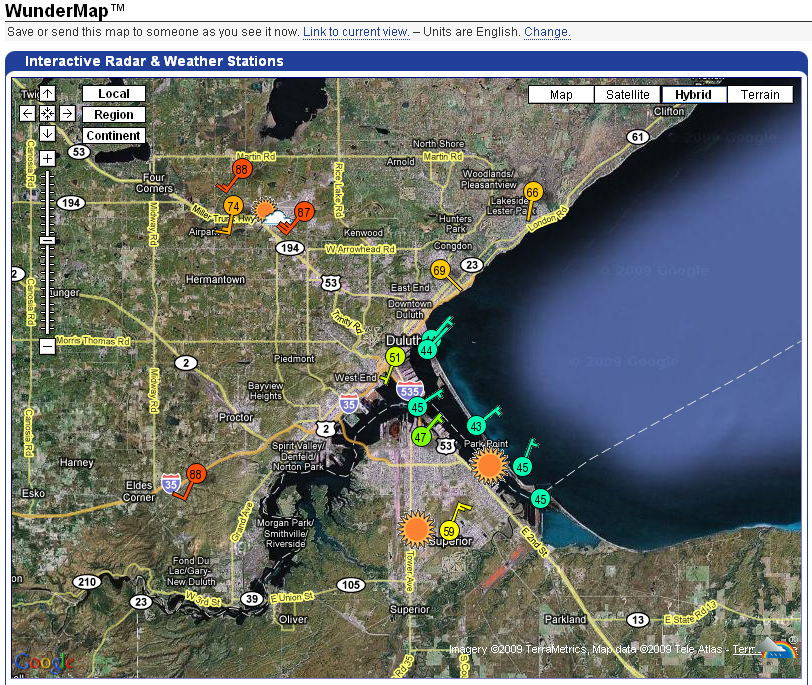Click the route 13 highway shield

[x=638, y=620]
